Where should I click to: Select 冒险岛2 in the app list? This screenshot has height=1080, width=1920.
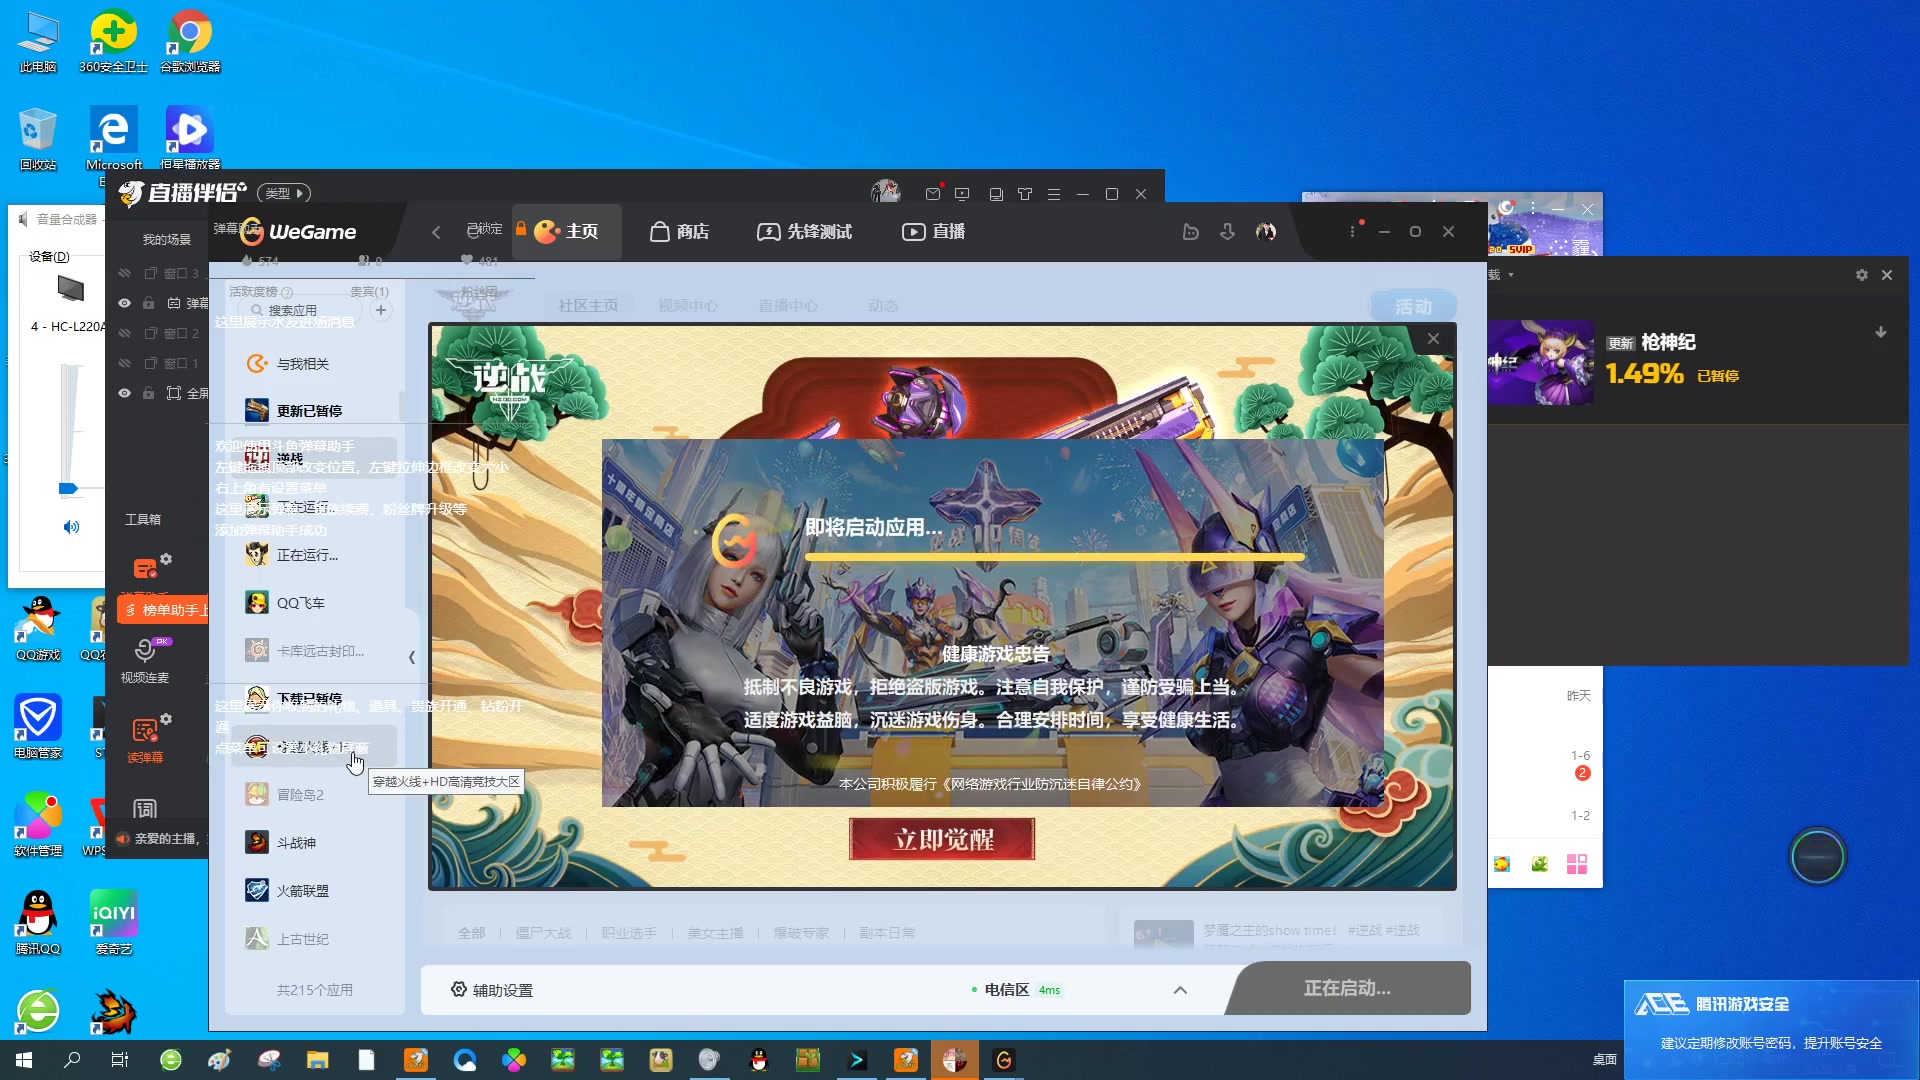pos(314,795)
